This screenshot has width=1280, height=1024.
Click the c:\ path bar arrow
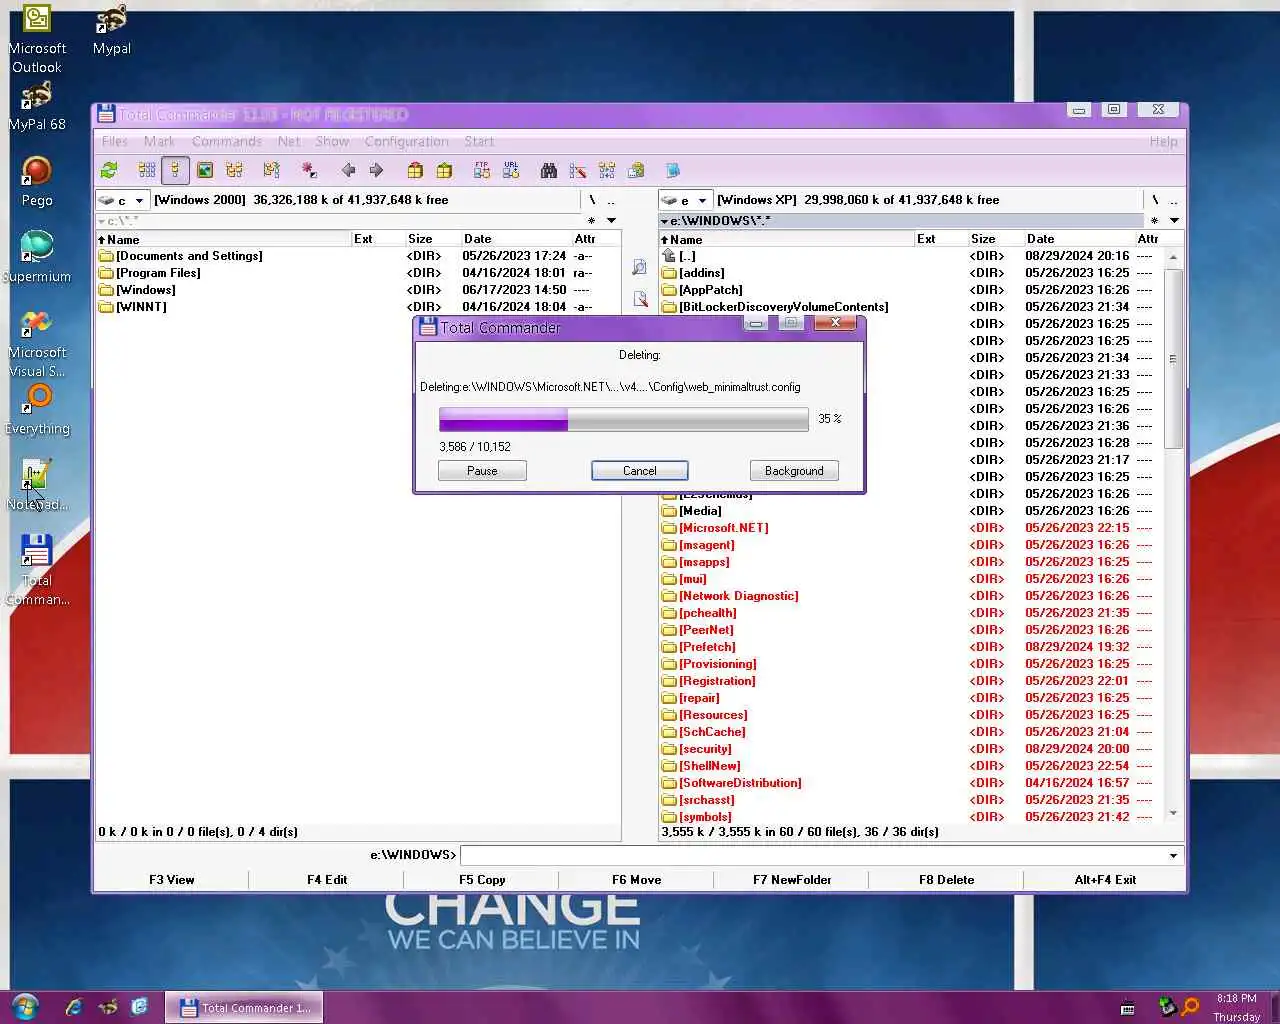click(101, 221)
